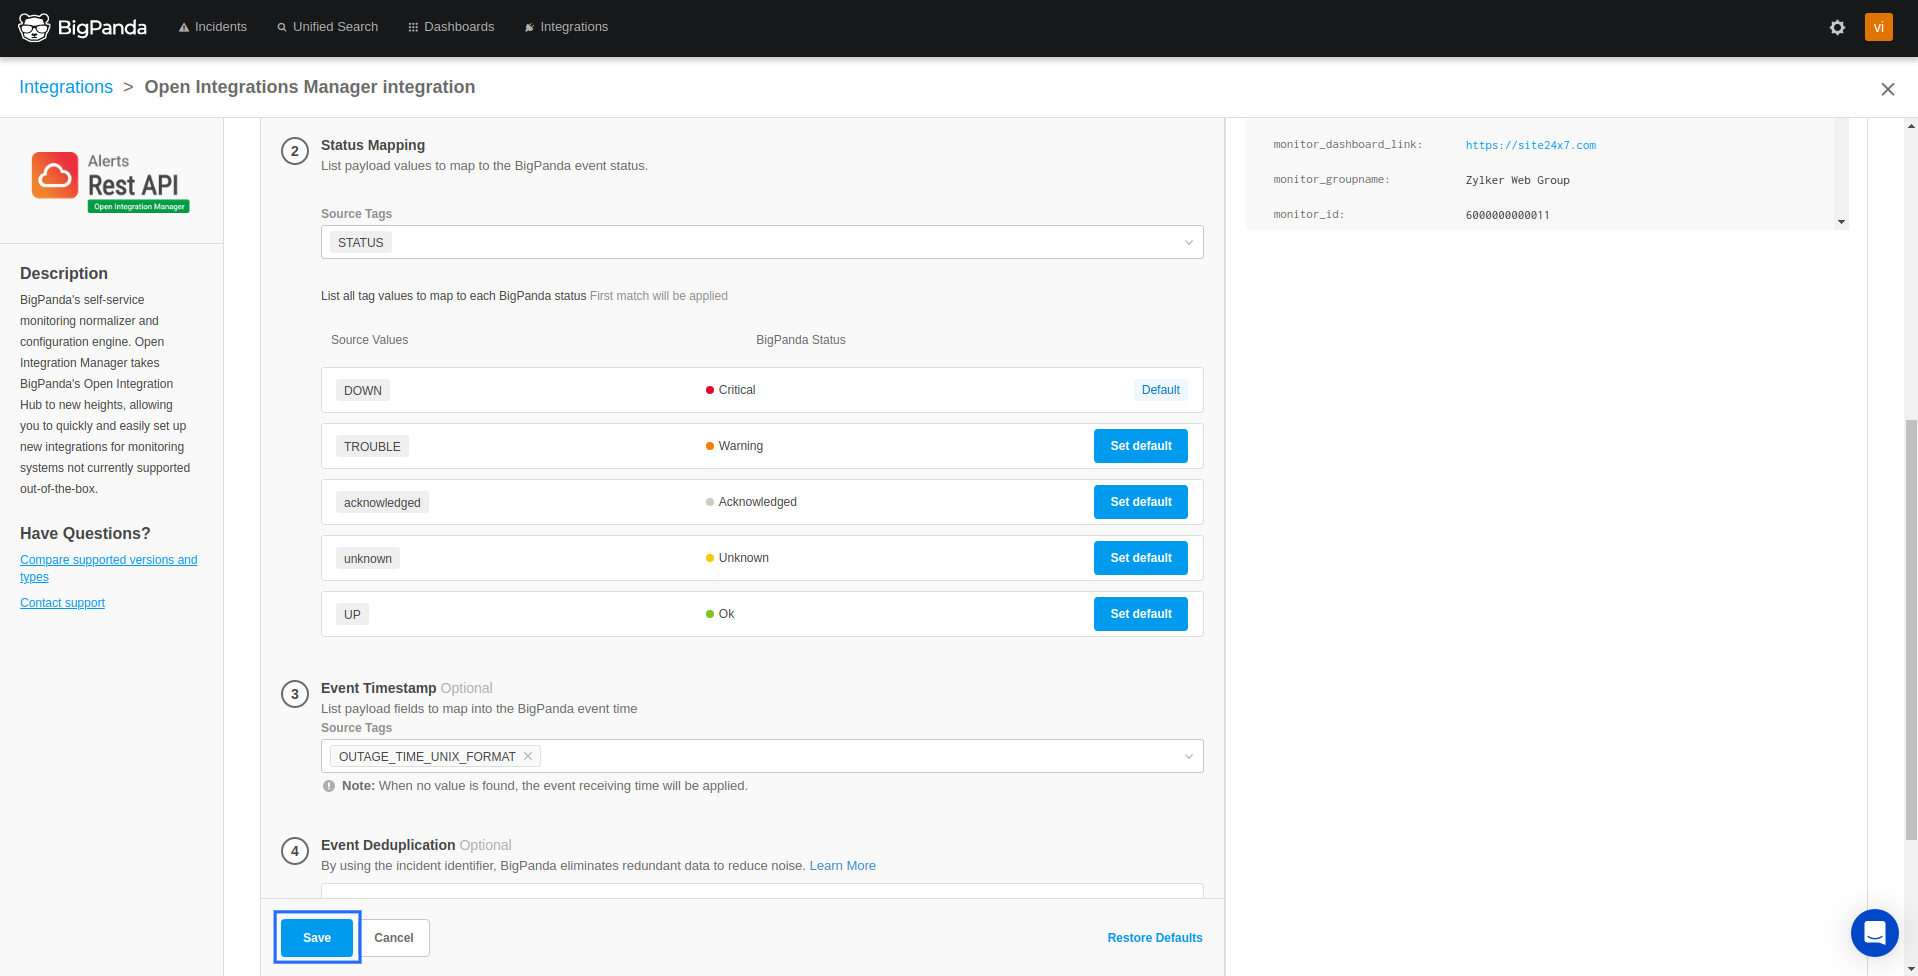Open the 'vi' user avatar

[1878, 27]
